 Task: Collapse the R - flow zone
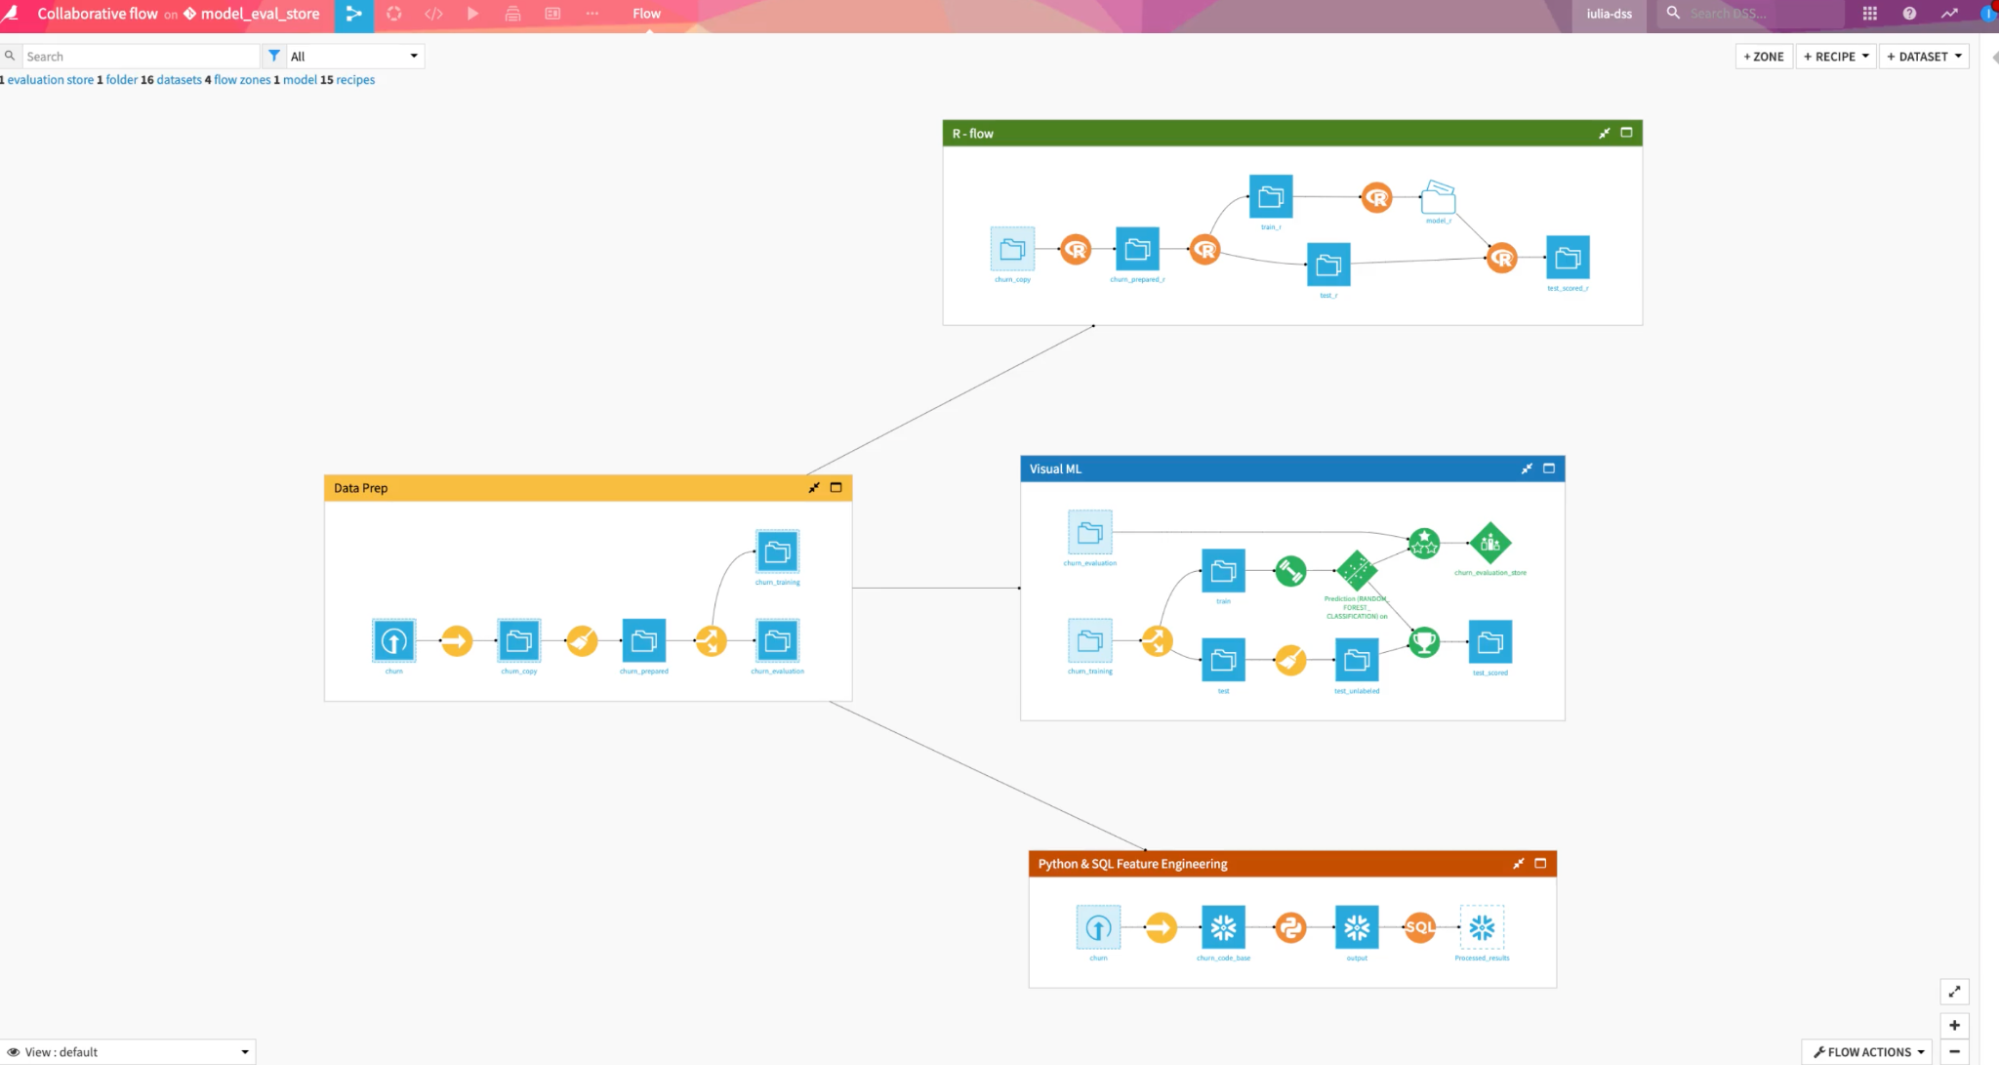[x=1604, y=132]
